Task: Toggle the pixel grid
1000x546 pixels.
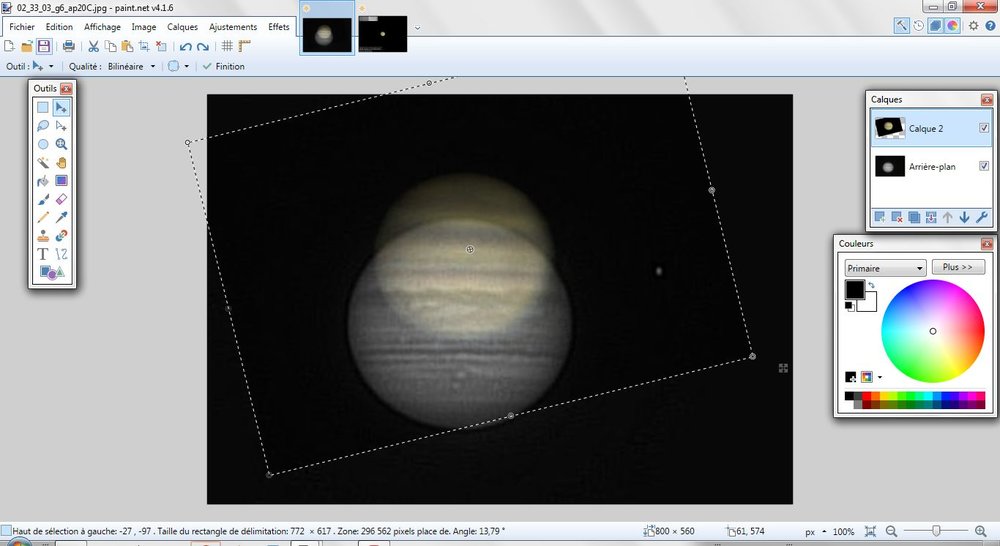Action: [x=227, y=46]
